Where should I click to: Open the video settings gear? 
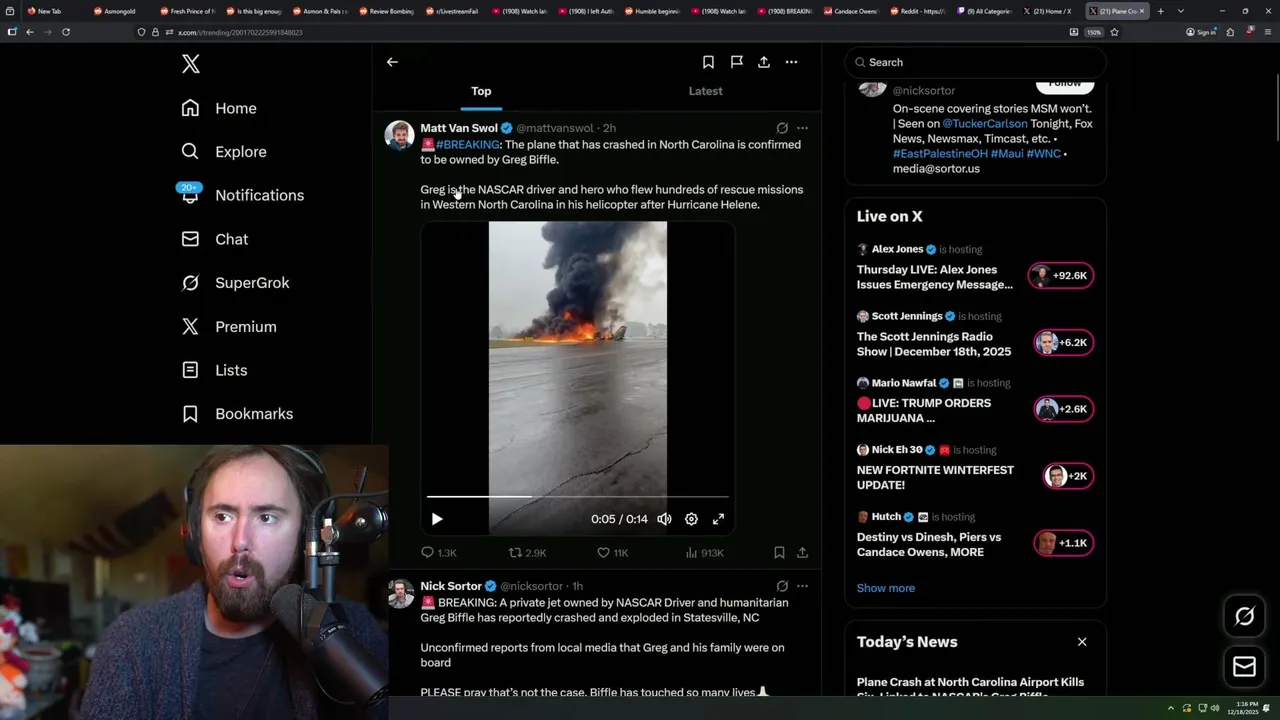[x=691, y=519]
